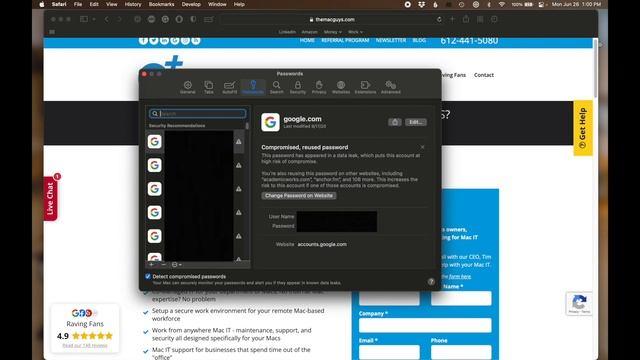
Task: Switch to the AutoFill preferences pane
Action: 229,87
